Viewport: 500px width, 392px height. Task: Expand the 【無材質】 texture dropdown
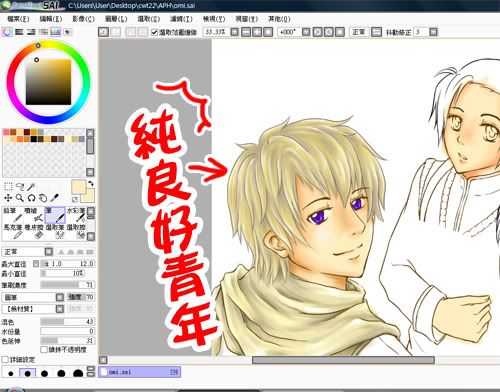[60, 309]
